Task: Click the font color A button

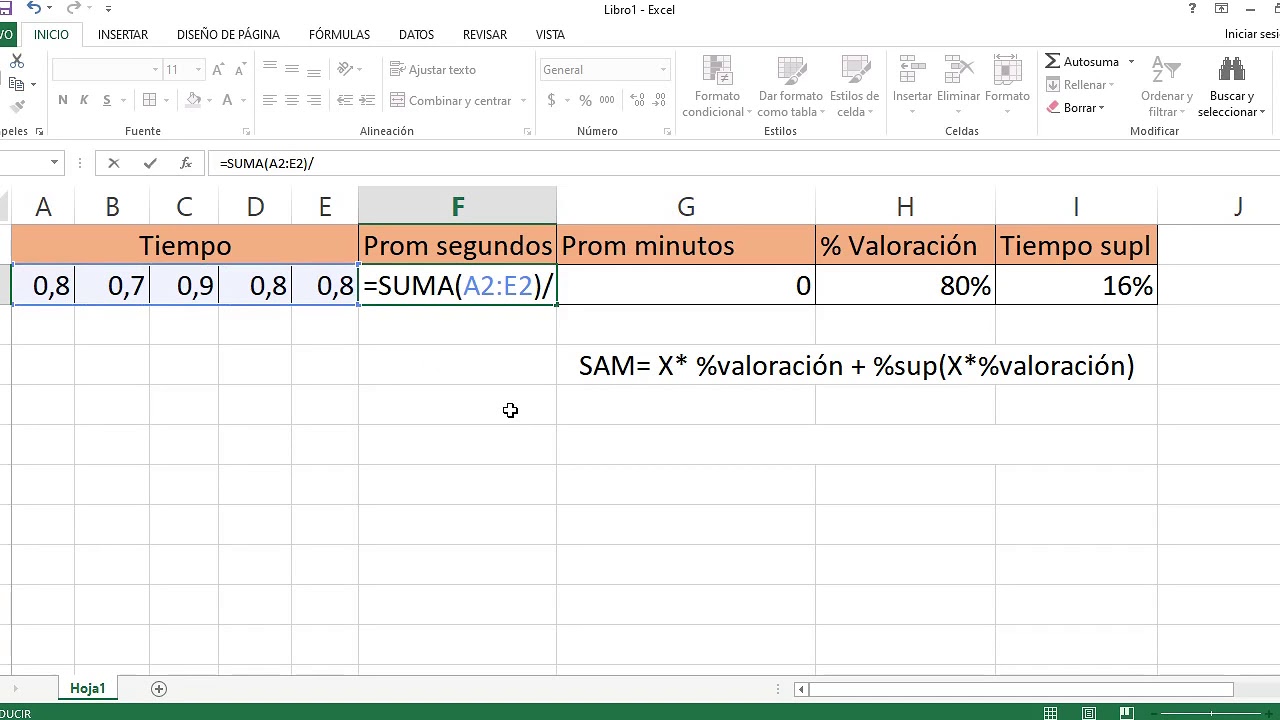Action: pyautogui.click(x=227, y=100)
